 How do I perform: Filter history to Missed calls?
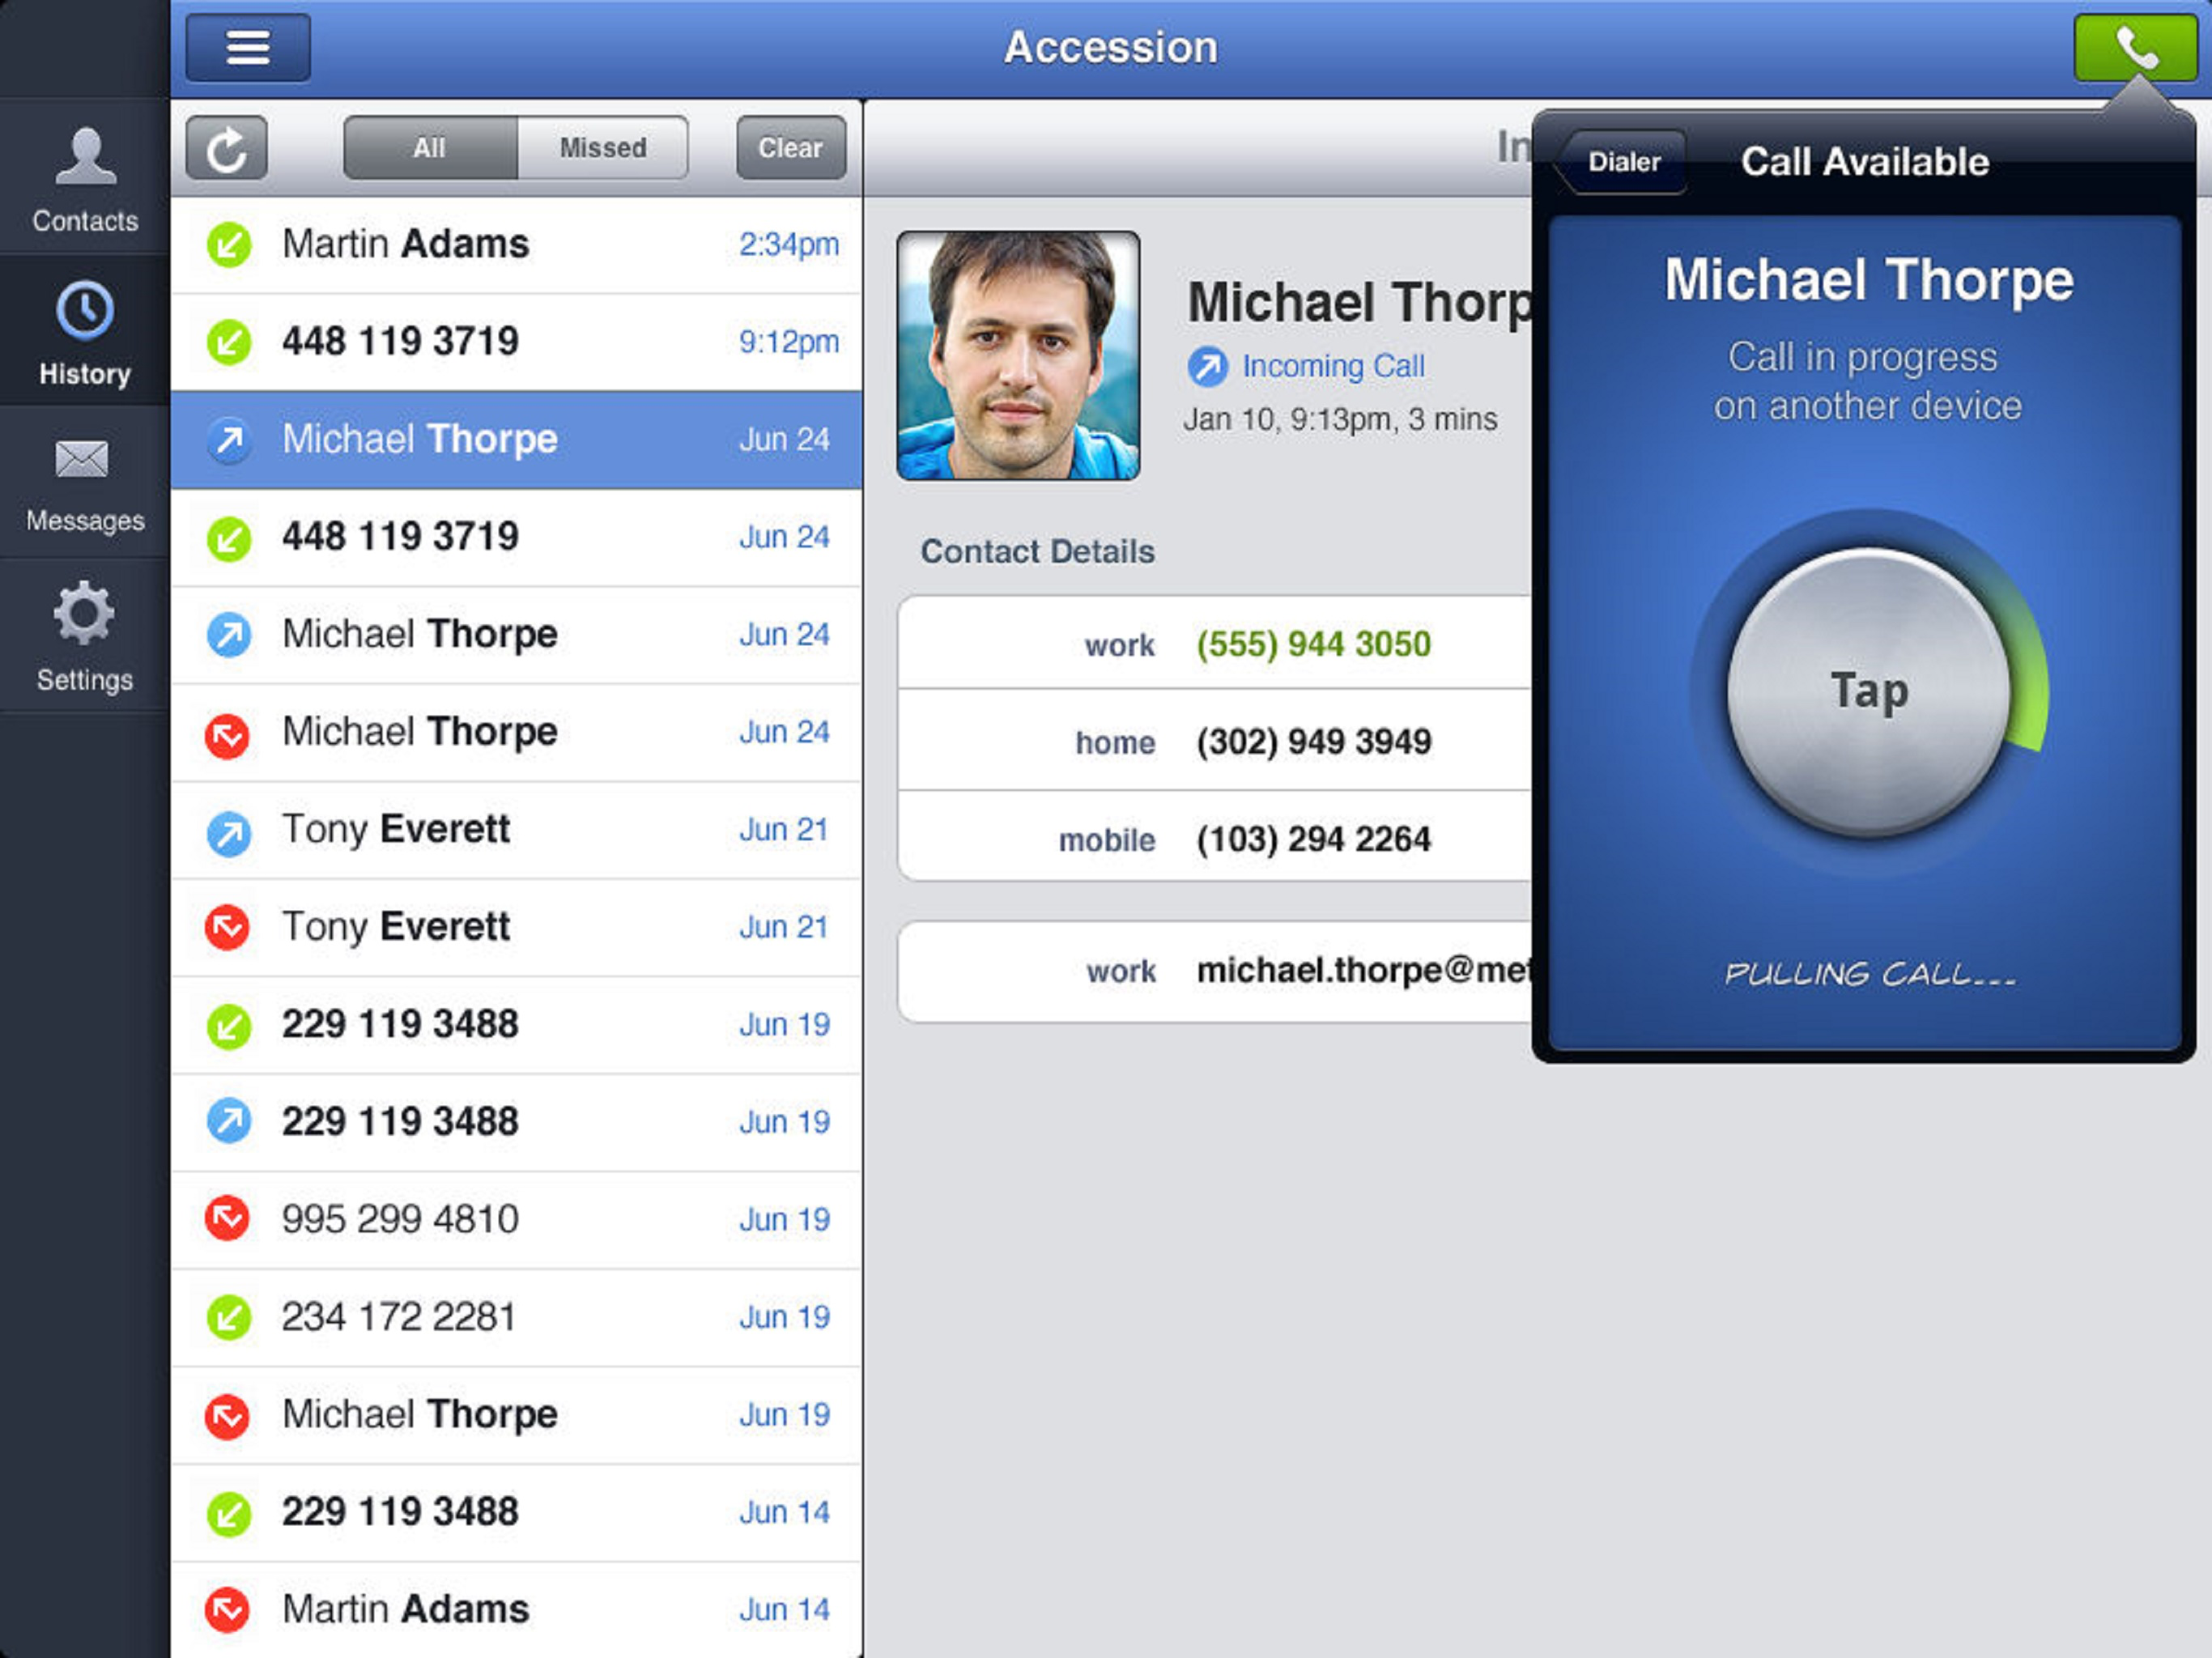[603, 148]
